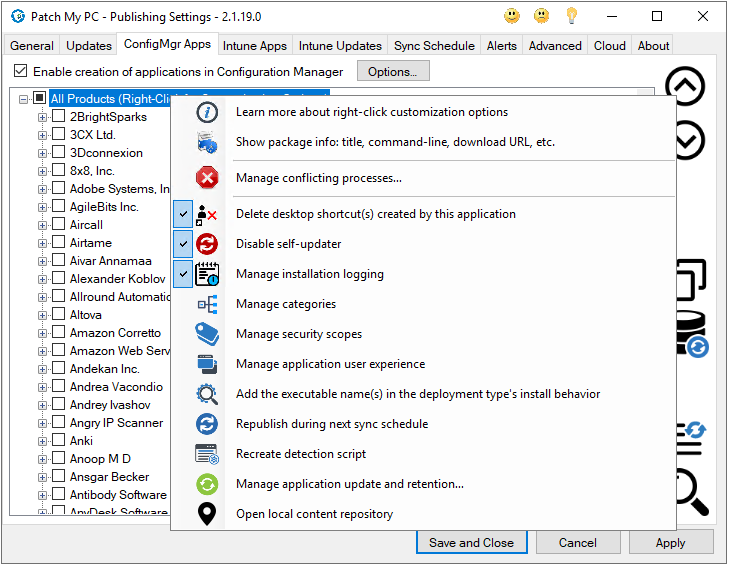
Task: Select the Alexander Koblov tree row
Action: tap(118, 279)
